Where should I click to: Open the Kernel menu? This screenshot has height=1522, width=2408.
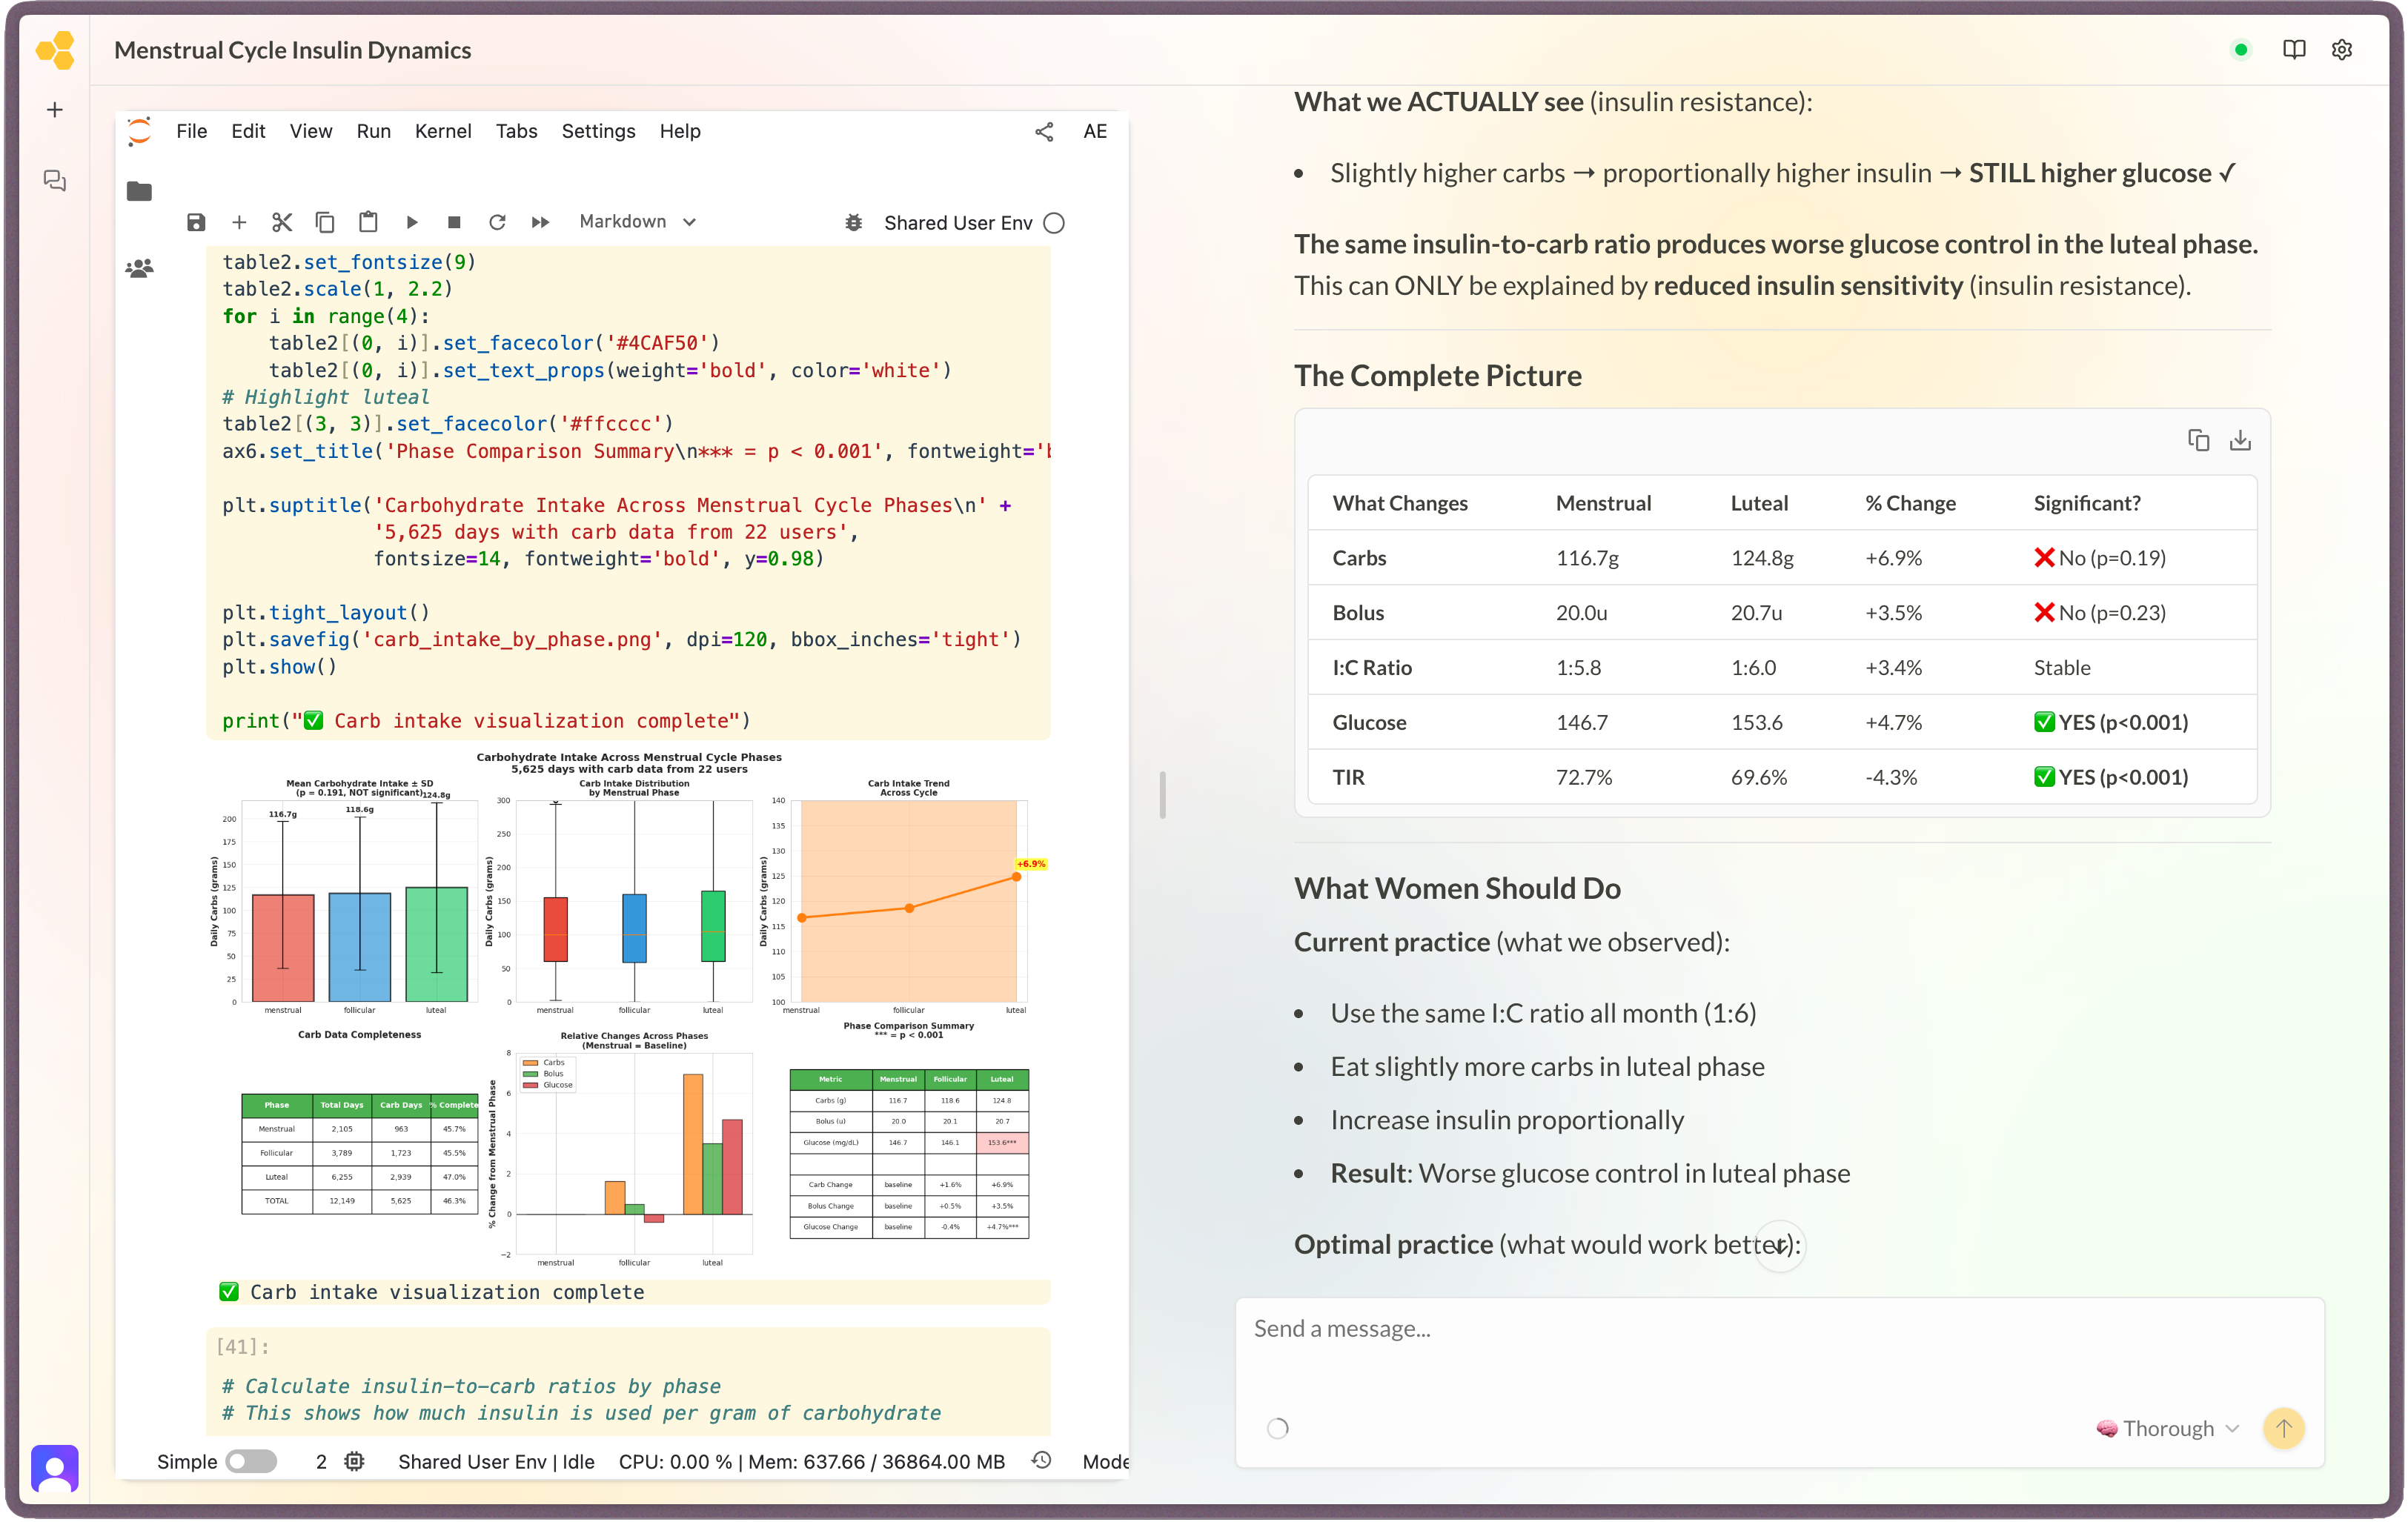coord(443,131)
